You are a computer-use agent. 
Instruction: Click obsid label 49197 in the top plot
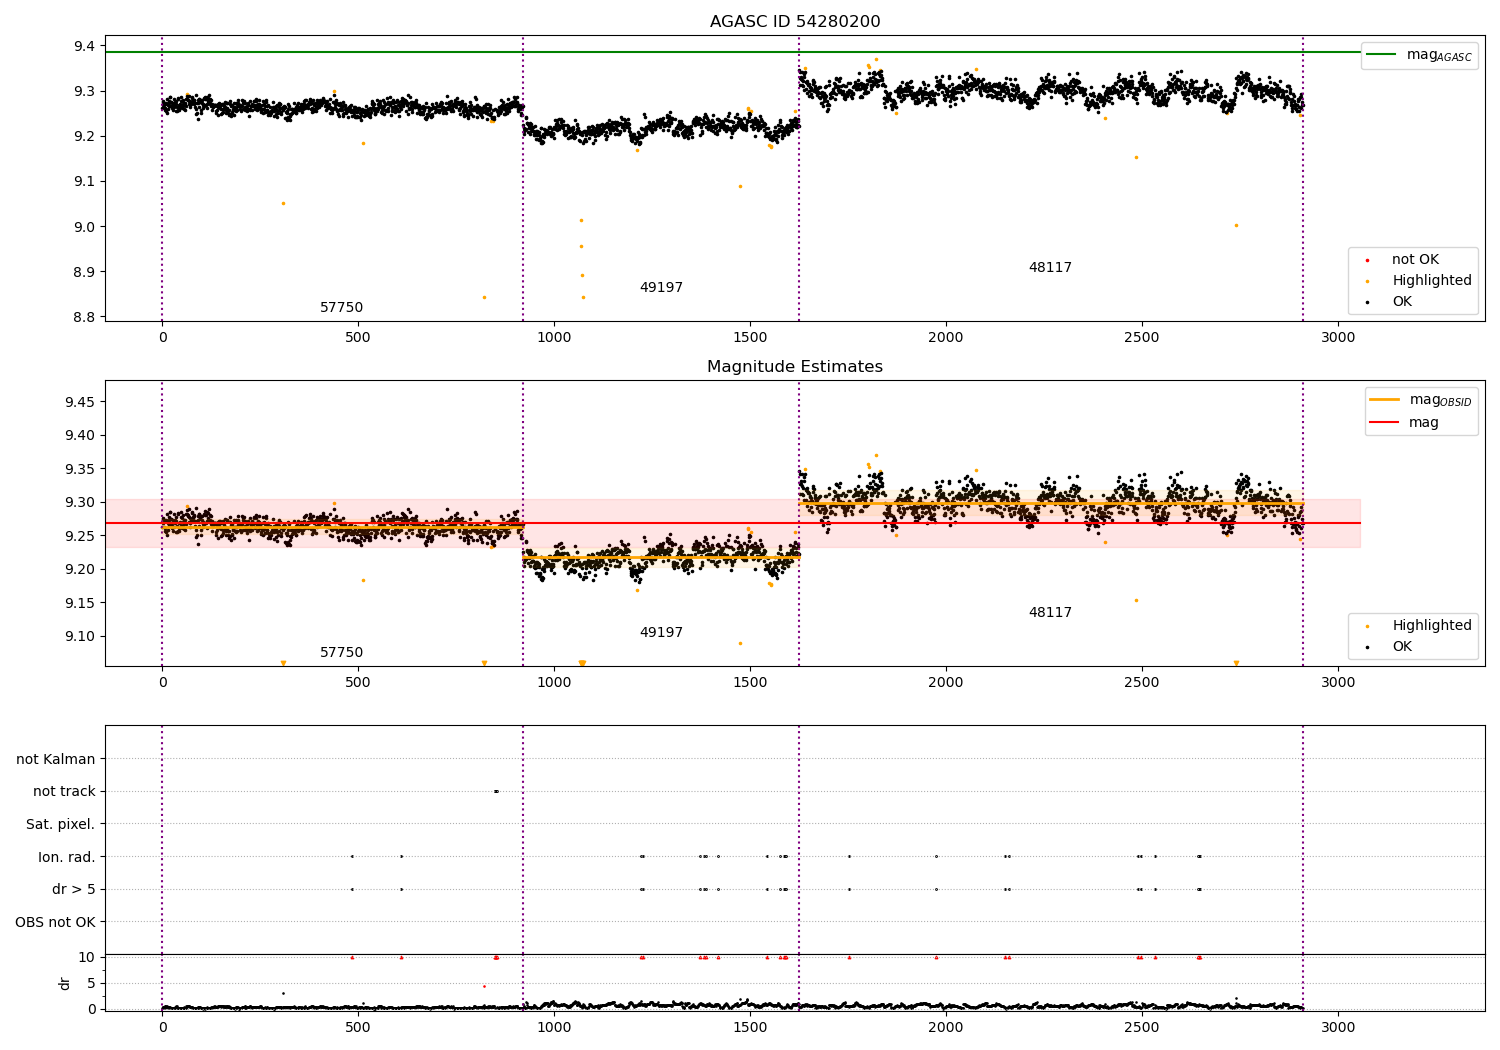click(661, 288)
